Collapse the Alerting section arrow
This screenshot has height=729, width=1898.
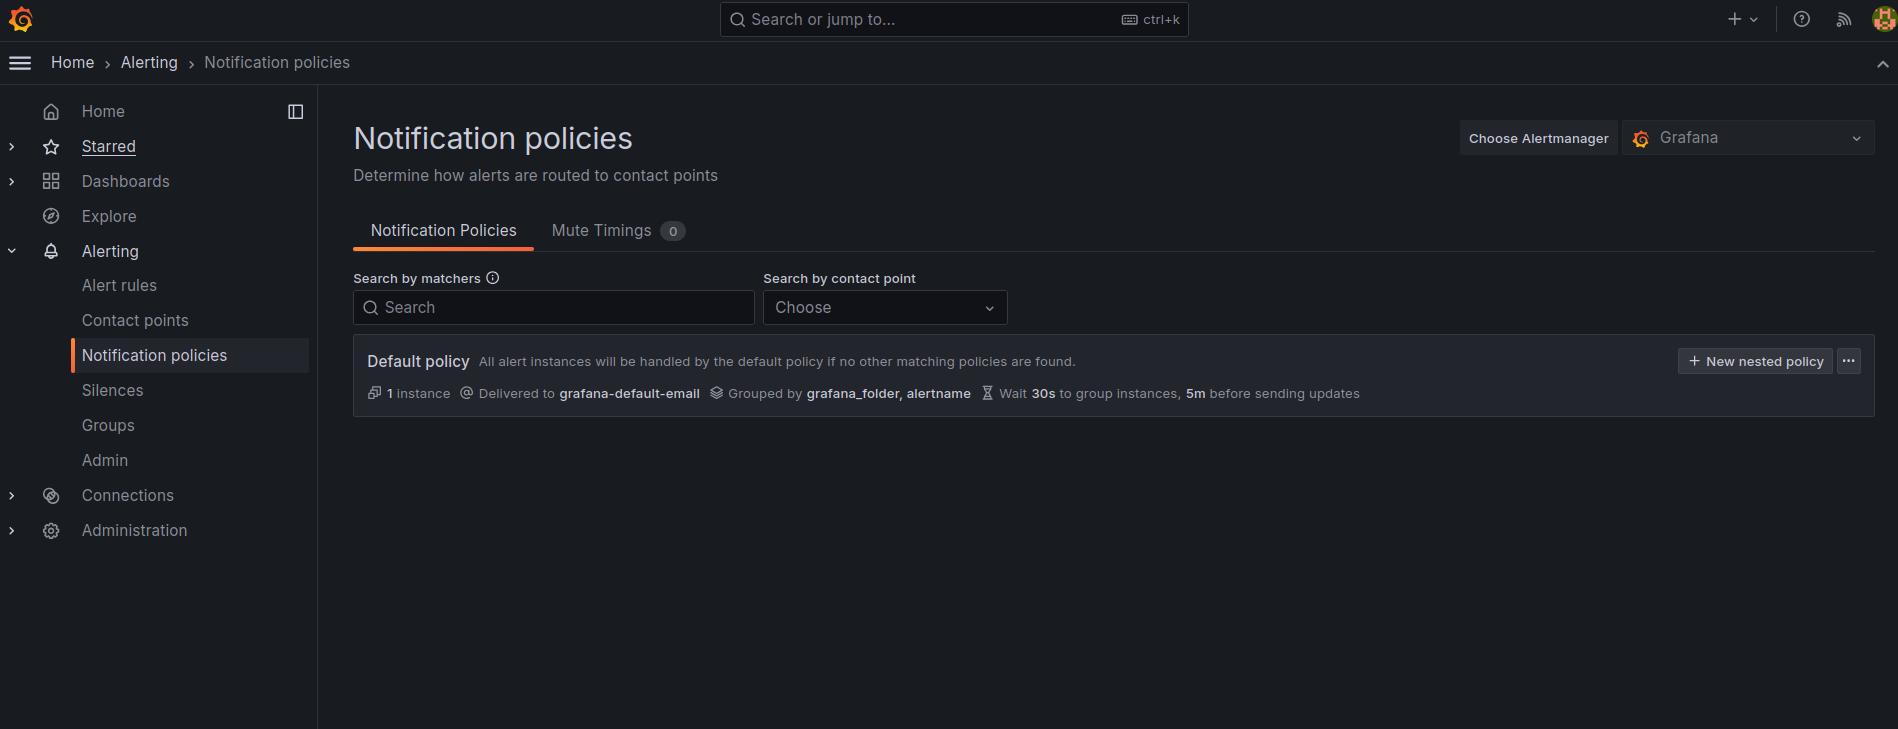click(x=12, y=251)
